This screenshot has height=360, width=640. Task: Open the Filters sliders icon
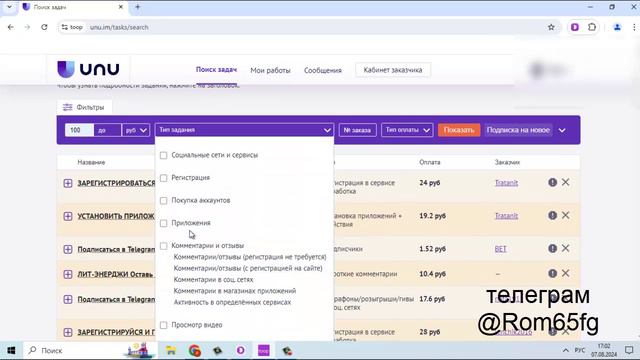67,107
